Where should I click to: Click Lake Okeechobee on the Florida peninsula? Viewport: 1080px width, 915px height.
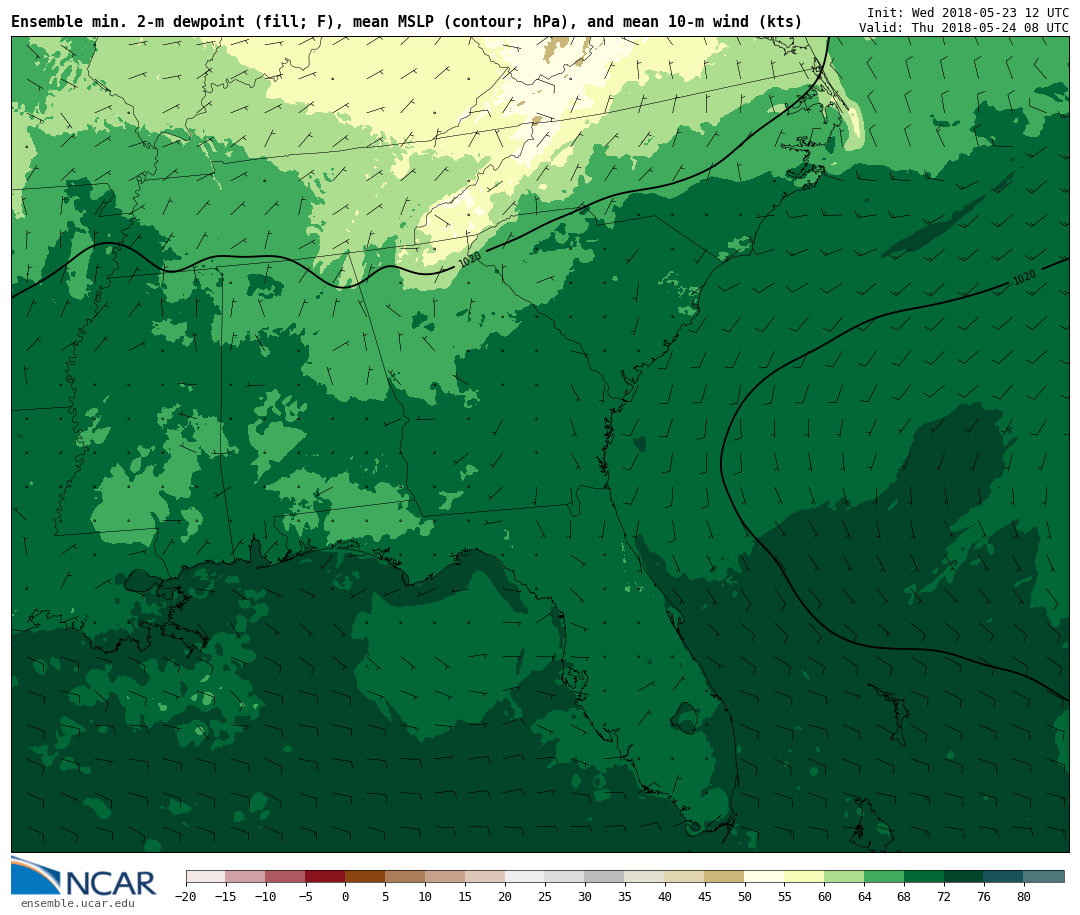click(685, 716)
